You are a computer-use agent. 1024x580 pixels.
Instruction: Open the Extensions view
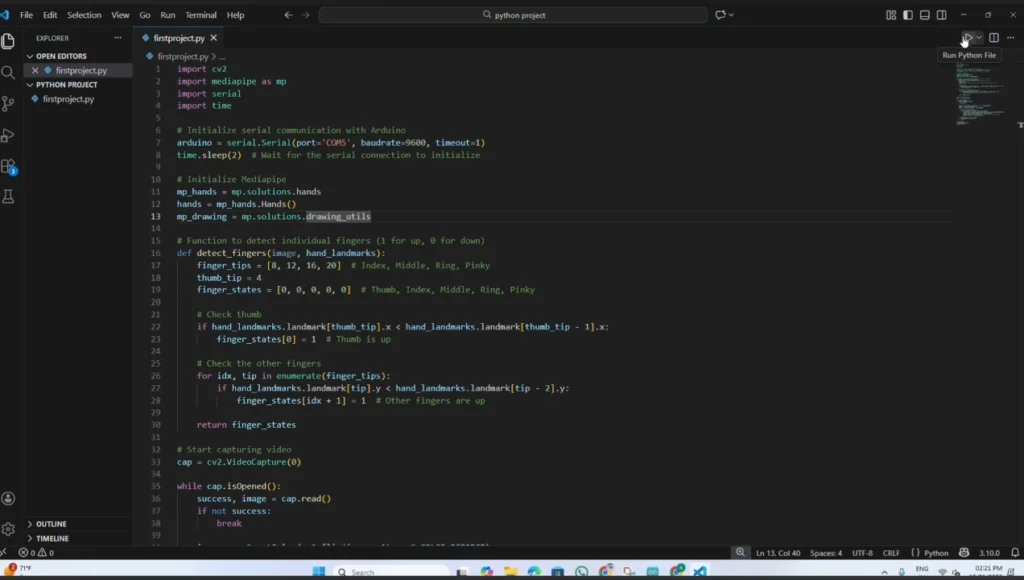tap(8, 166)
